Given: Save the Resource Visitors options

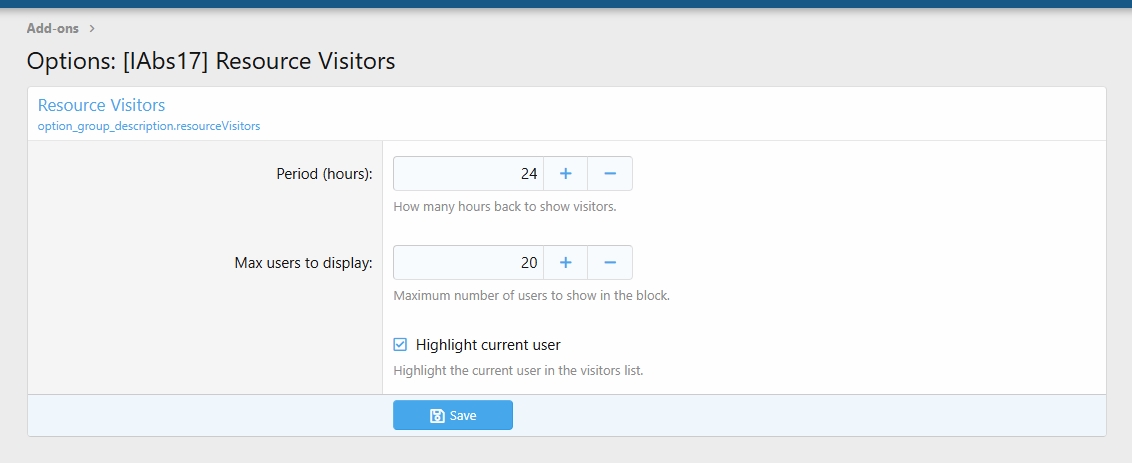Looking at the screenshot, I should 453,415.
